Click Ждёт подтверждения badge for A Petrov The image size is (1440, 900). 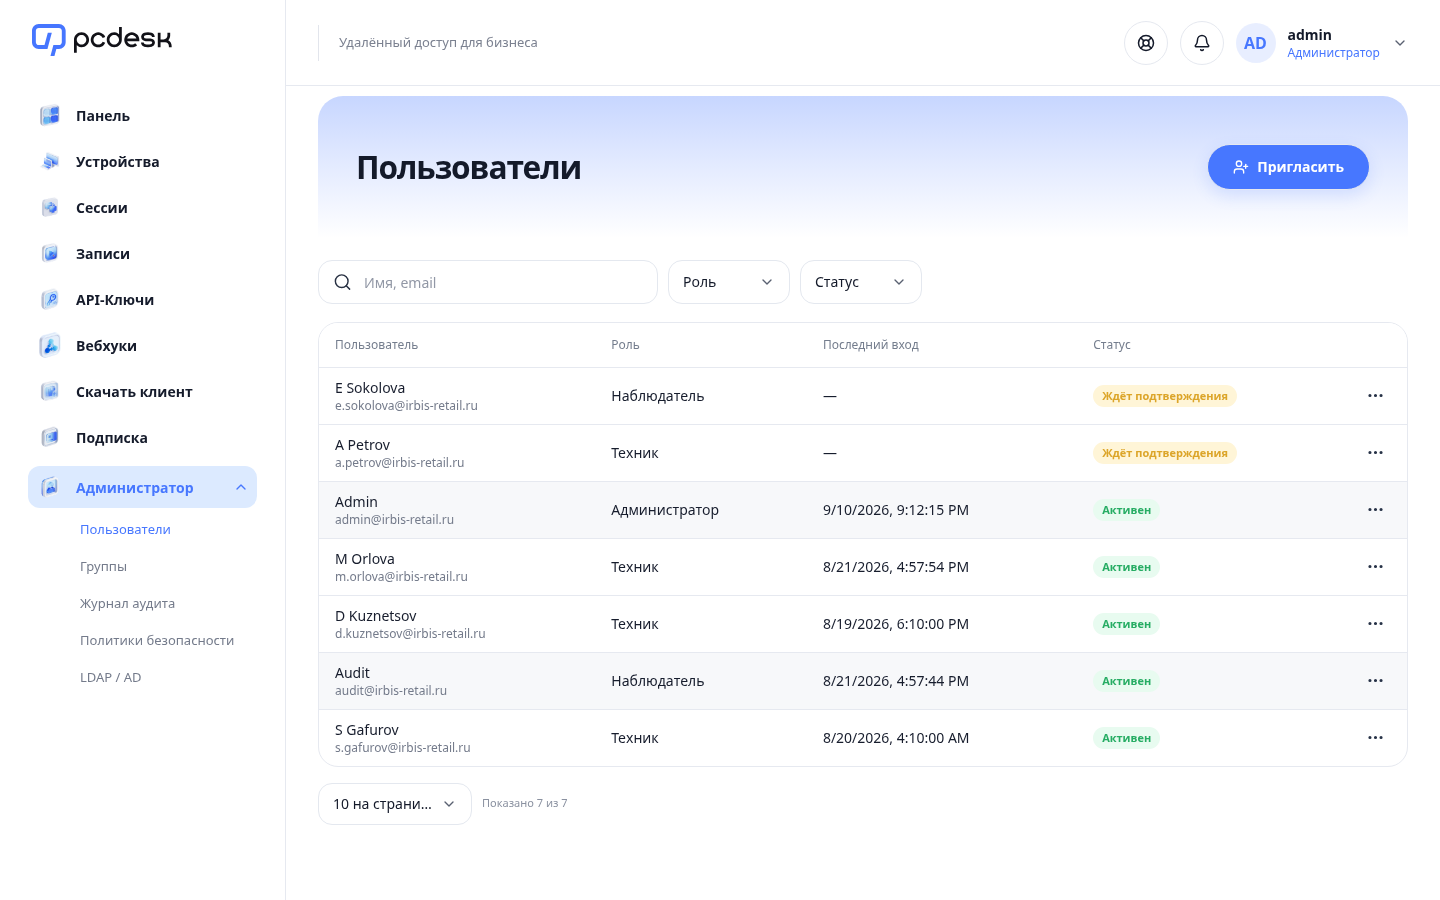(x=1165, y=453)
